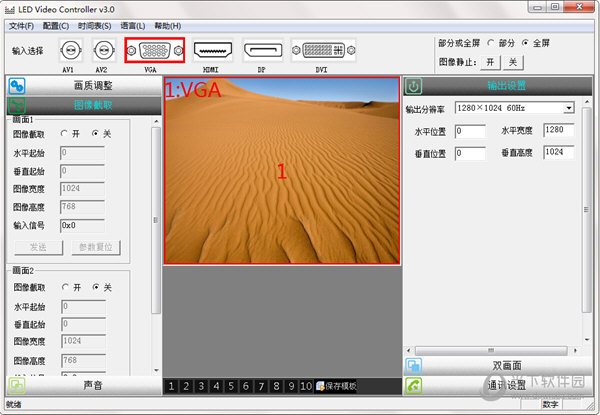Switch input to HDMI connector icon
Image resolution: width=600 pixels, height=415 pixels.
[x=213, y=50]
